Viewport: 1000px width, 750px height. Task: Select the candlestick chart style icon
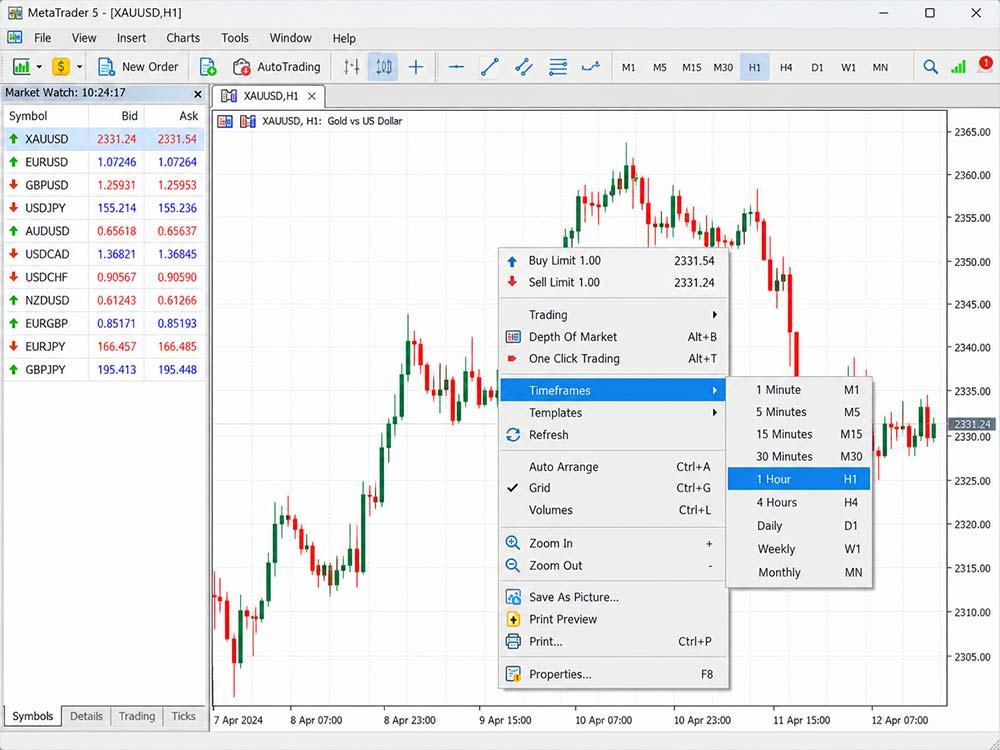[383, 67]
